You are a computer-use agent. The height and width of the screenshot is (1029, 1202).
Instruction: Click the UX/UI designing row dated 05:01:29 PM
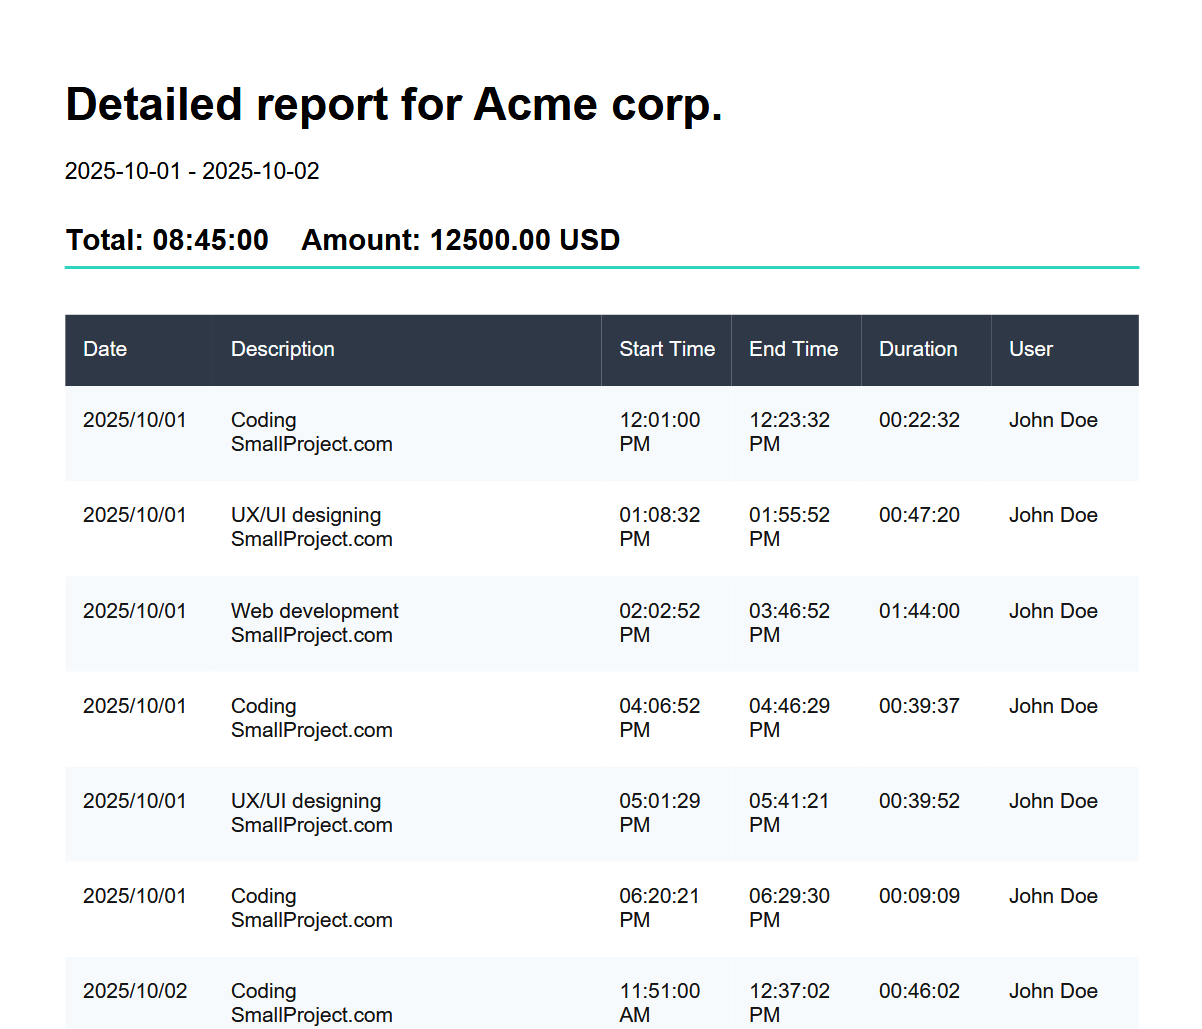[x=306, y=812]
